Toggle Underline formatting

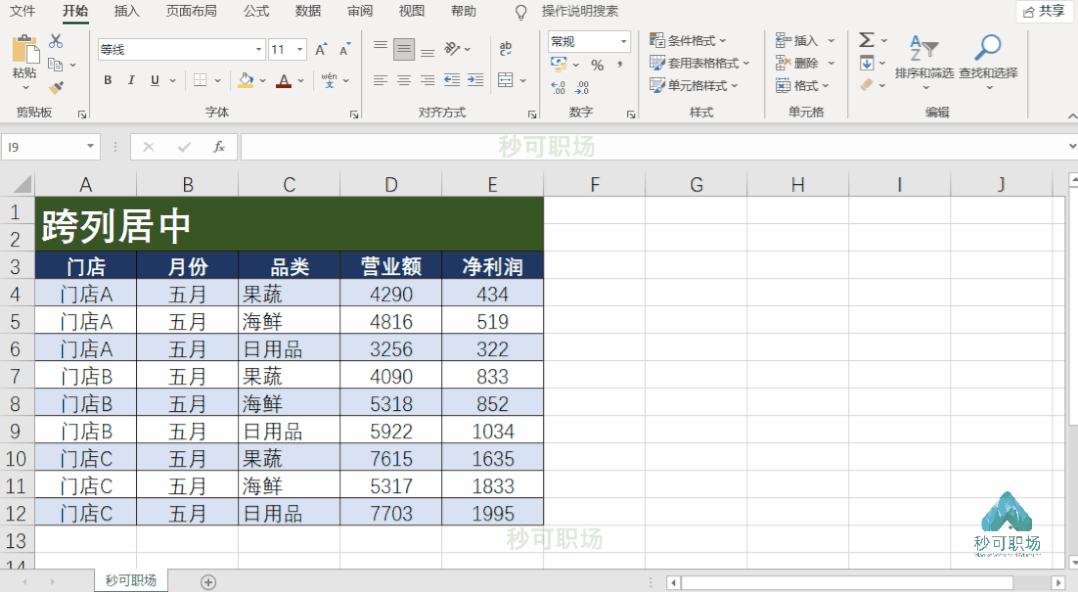(154, 80)
